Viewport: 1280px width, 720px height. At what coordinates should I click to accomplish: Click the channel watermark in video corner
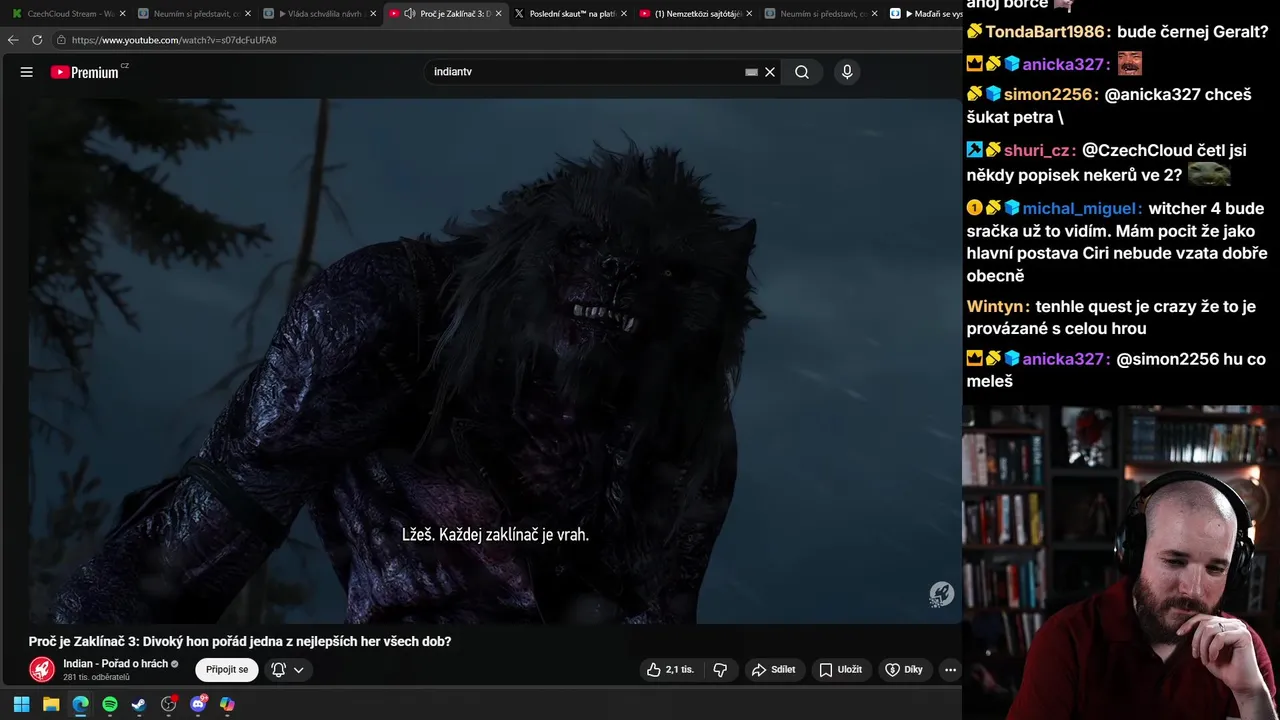(x=941, y=594)
